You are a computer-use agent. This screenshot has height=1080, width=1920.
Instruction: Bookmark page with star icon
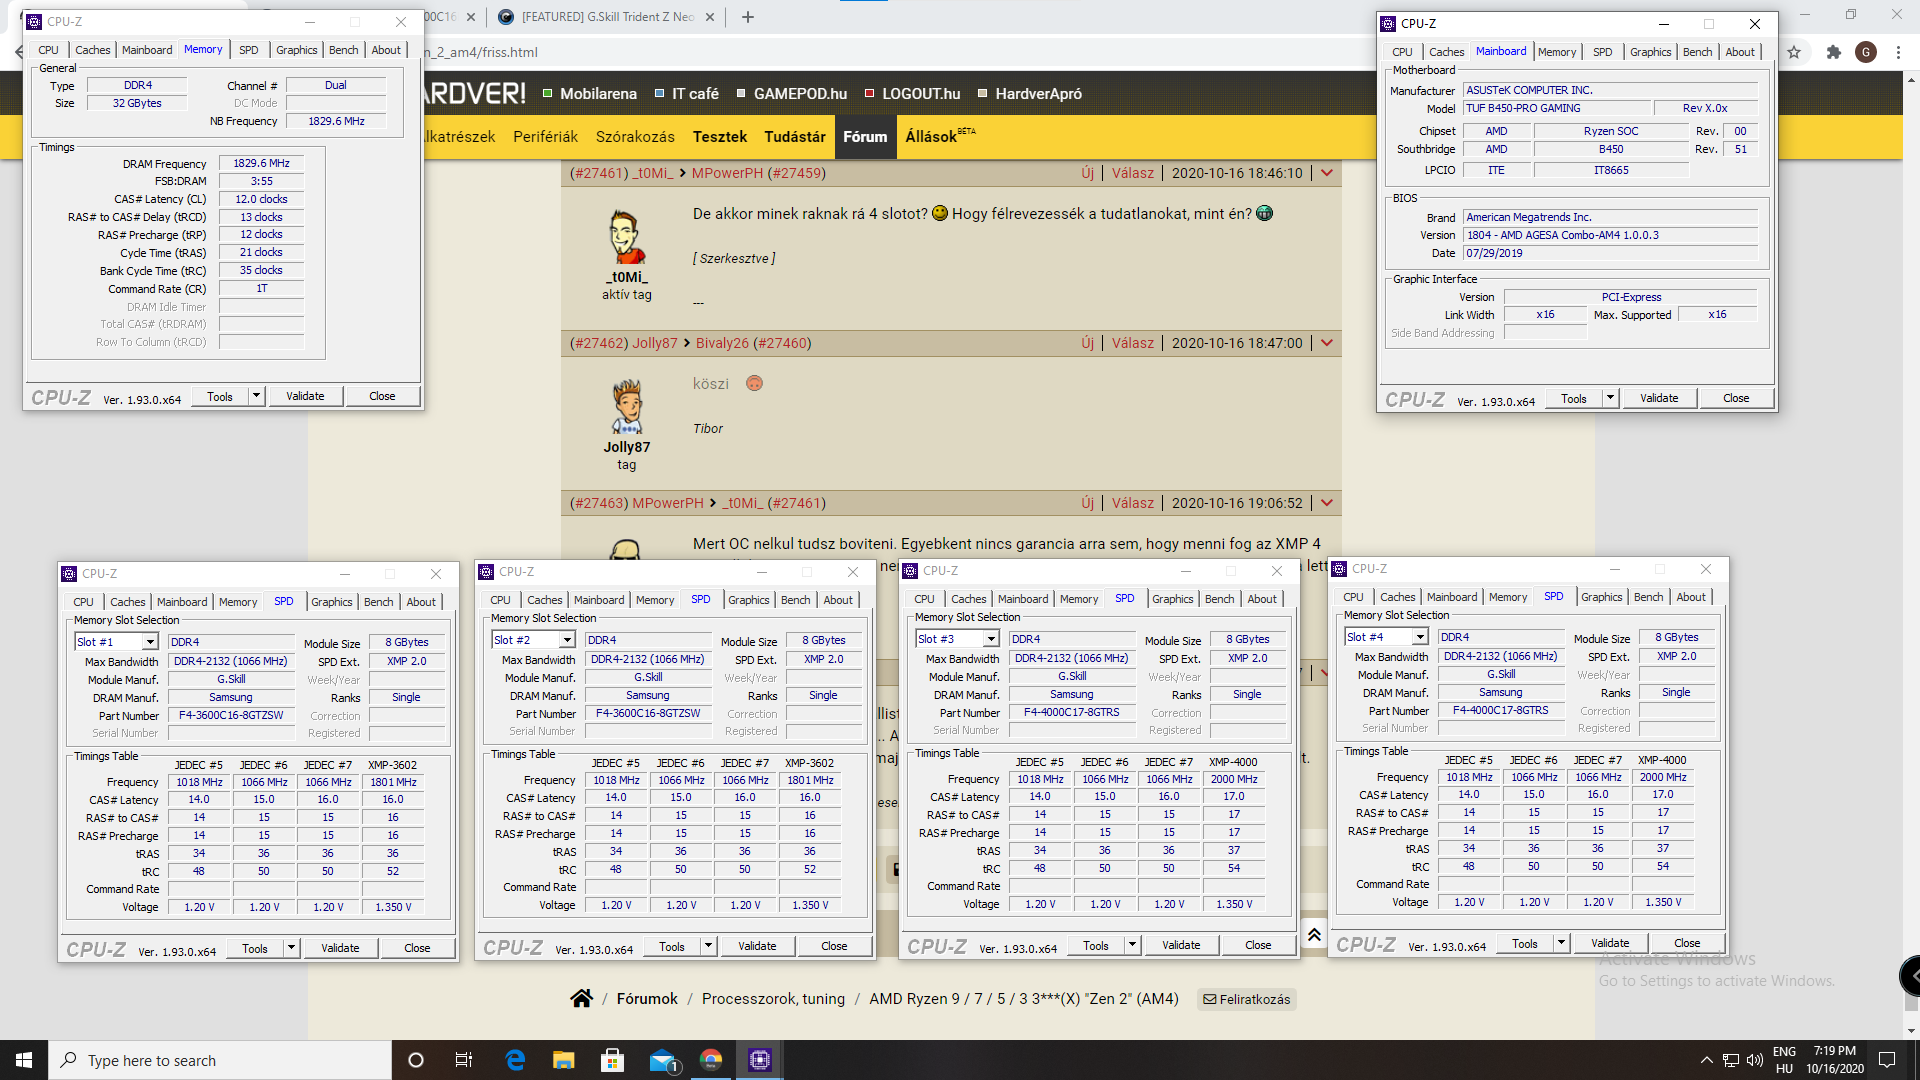point(1794,52)
